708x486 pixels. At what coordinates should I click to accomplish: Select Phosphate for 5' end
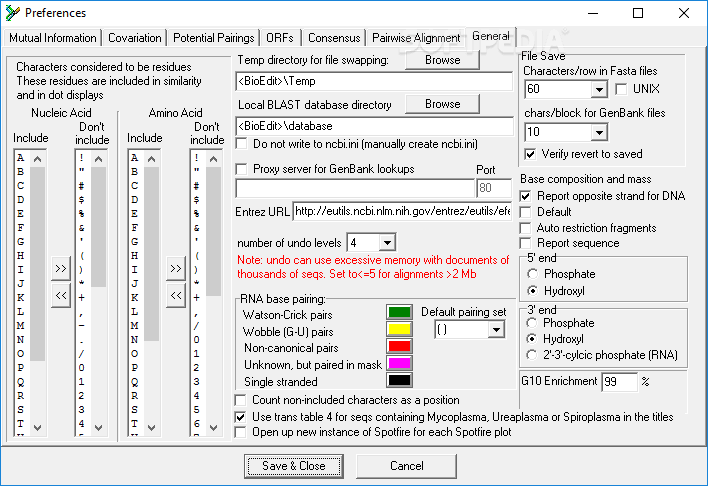(533, 274)
